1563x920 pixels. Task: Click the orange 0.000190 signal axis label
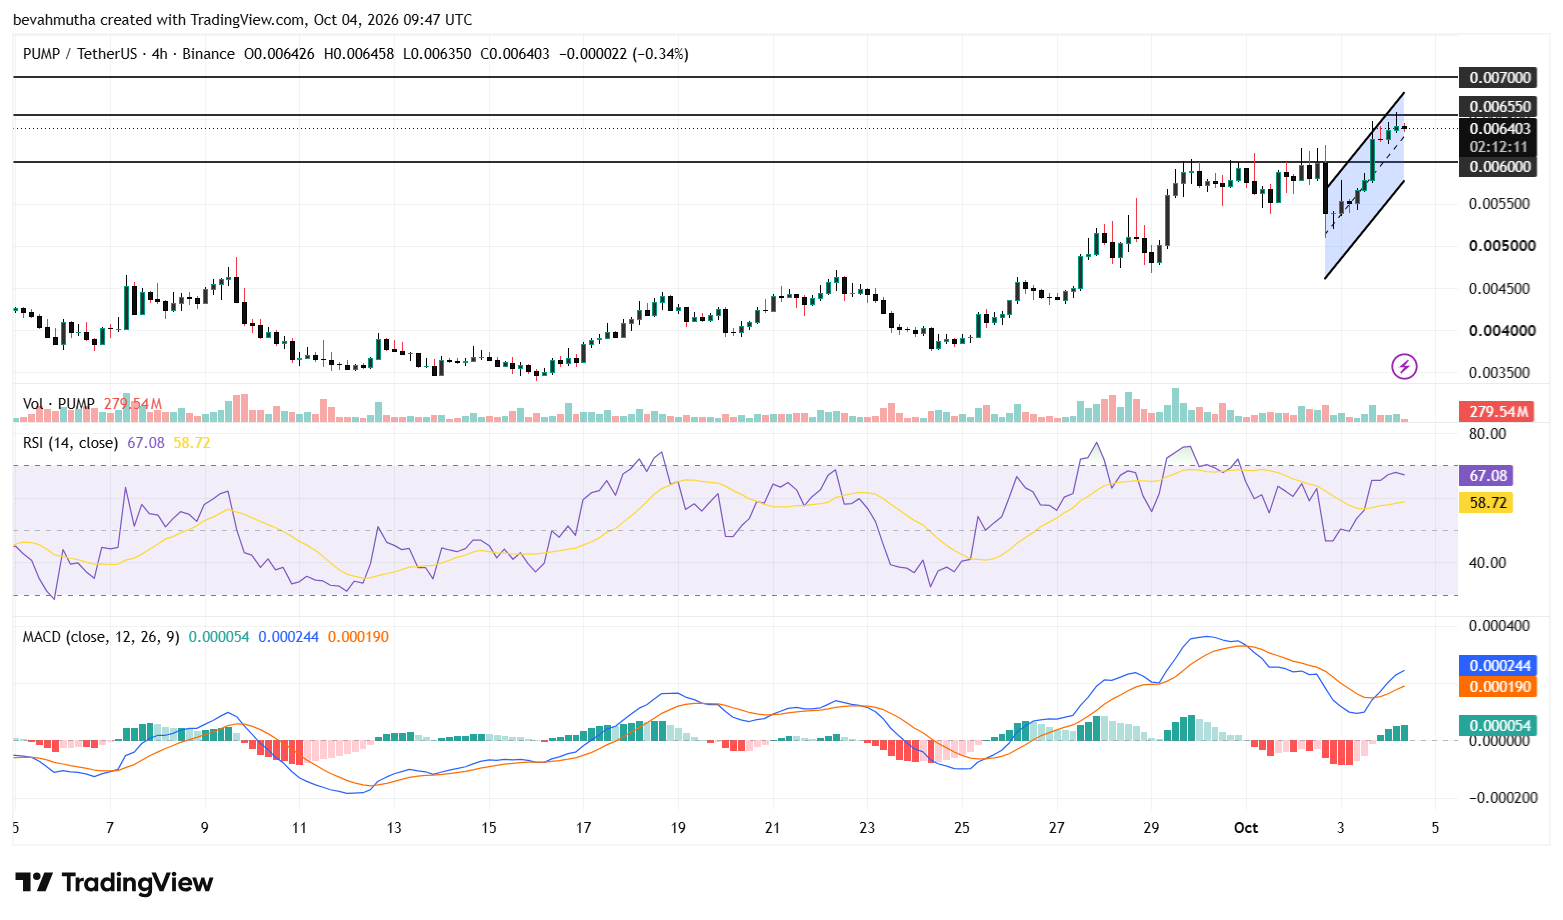point(1498,687)
